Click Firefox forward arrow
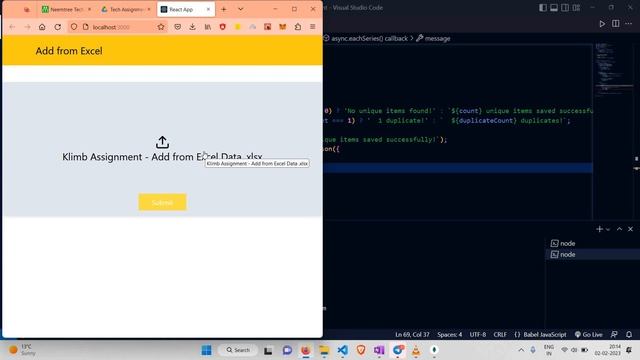Image resolution: width=640 pixels, height=360 pixels. [x=27, y=27]
